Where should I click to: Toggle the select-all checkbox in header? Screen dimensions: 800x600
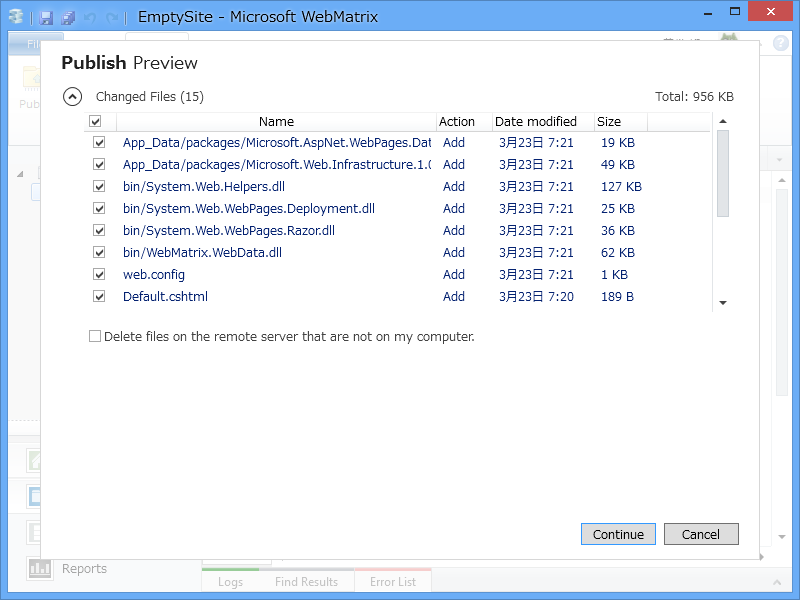95,121
